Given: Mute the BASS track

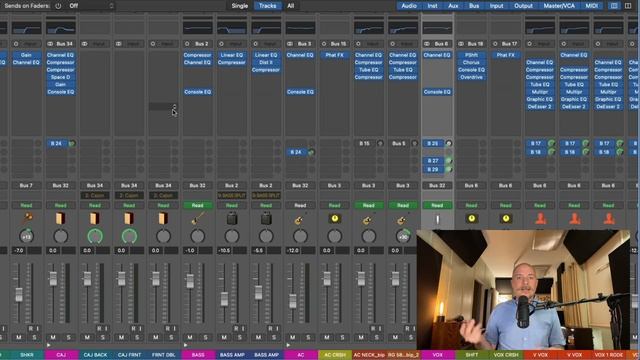Looking at the screenshot, I should pyautogui.click(x=190, y=337).
